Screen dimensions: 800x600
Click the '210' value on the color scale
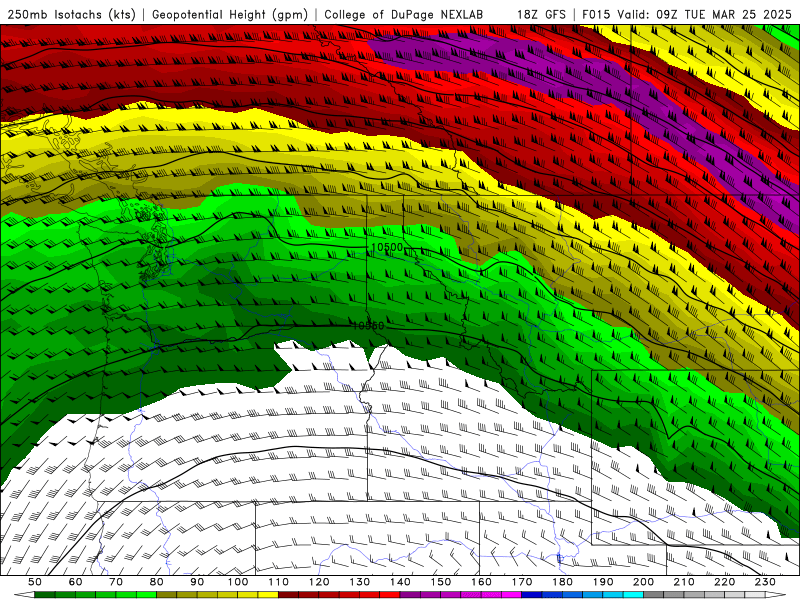click(684, 582)
